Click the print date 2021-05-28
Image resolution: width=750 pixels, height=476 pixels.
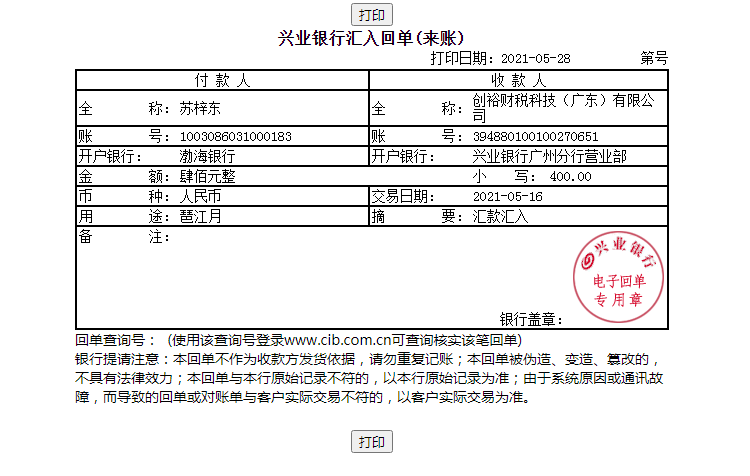pos(535,59)
